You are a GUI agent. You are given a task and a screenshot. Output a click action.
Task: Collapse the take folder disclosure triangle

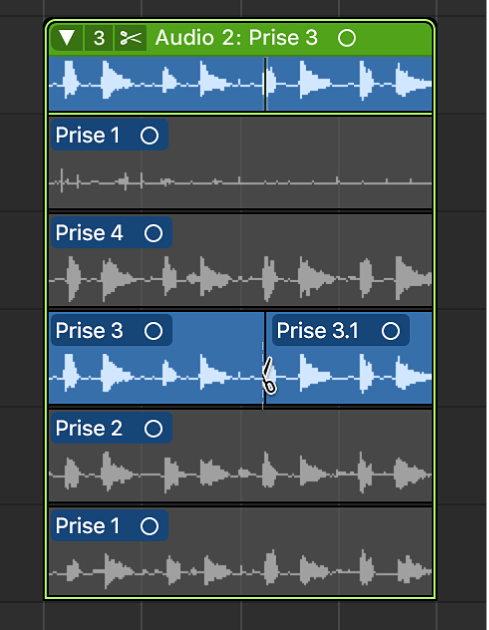(x=67, y=38)
